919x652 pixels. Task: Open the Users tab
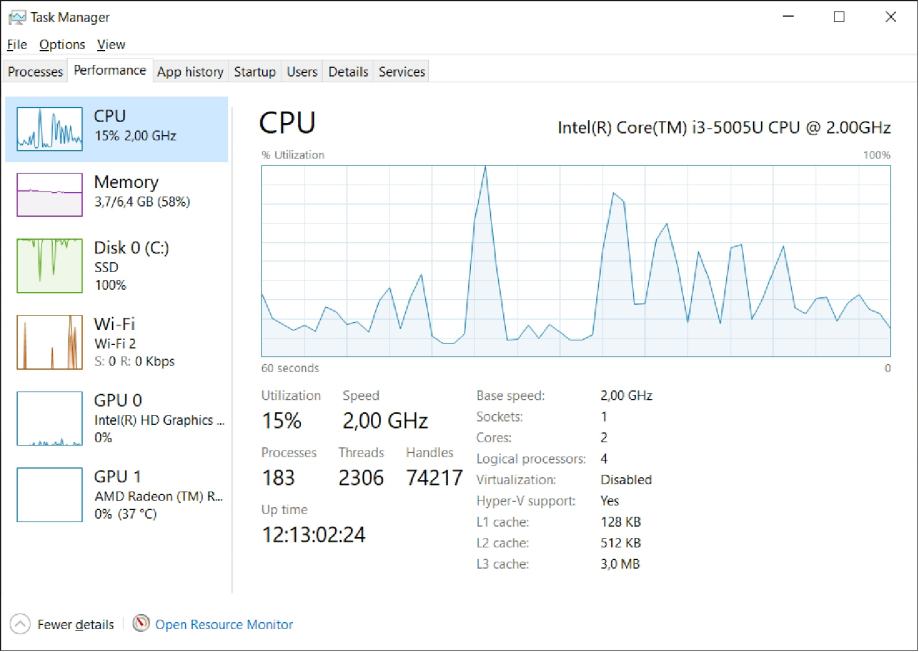[x=302, y=72]
